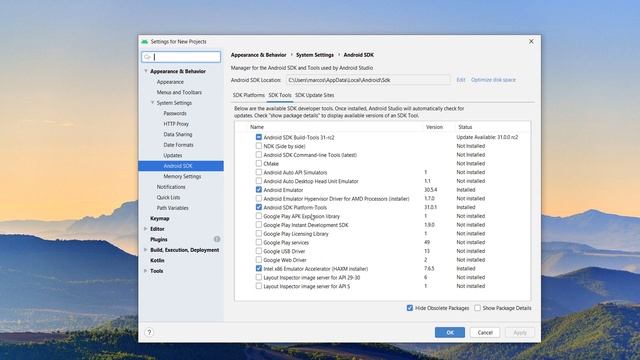Open Menus and Toolbars settings
The width and height of the screenshot is (640, 360).
pyautogui.click(x=179, y=92)
